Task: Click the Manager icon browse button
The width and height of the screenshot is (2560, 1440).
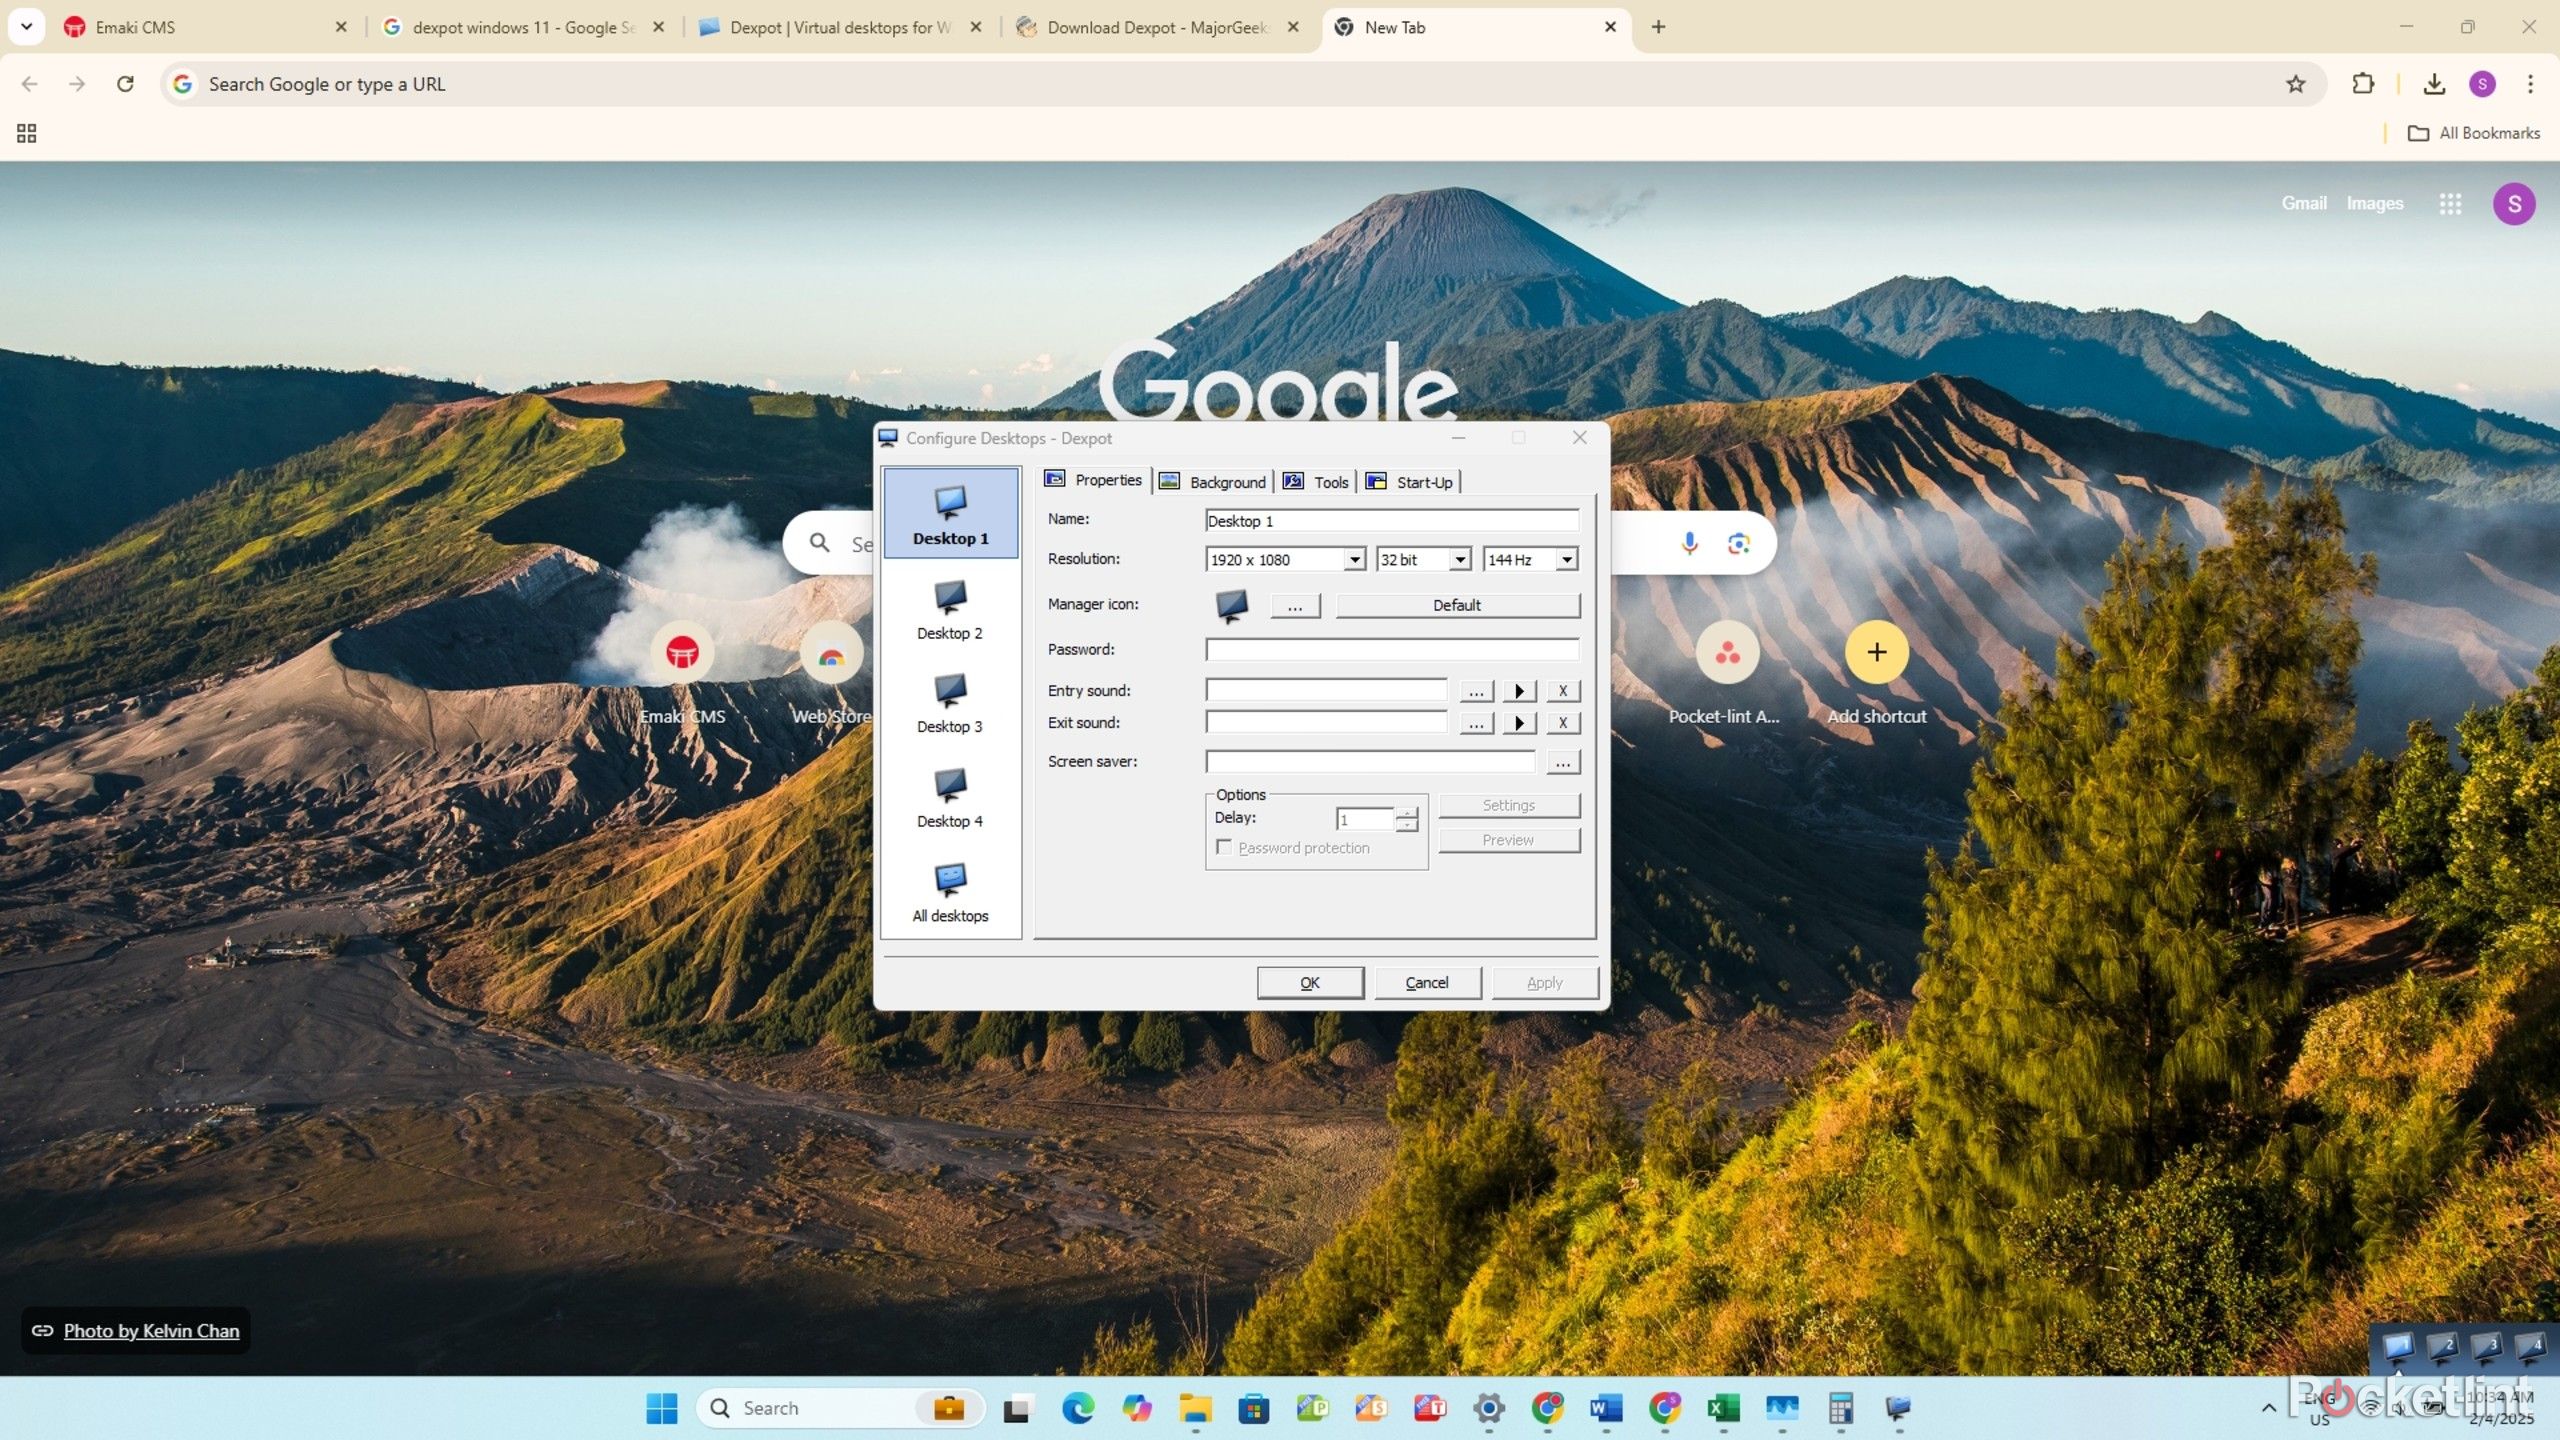Action: tap(1296, 605)
